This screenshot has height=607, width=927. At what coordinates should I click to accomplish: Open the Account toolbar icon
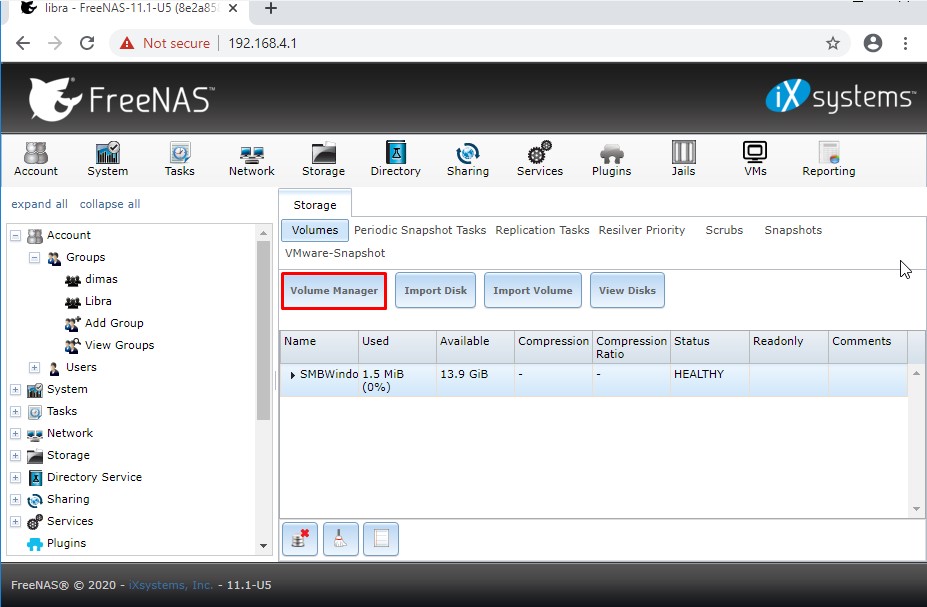click(35, 158)
